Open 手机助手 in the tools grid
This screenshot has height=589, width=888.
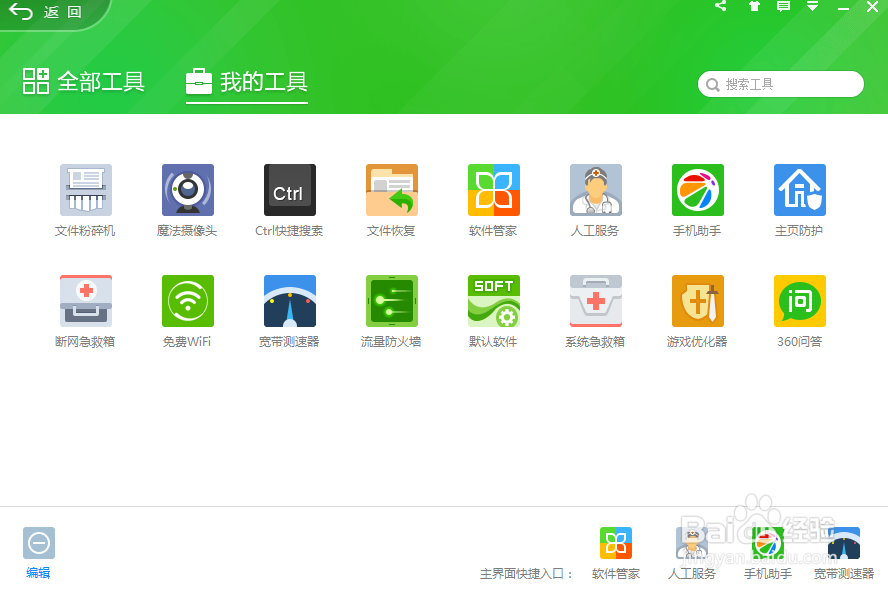point(697,190)
